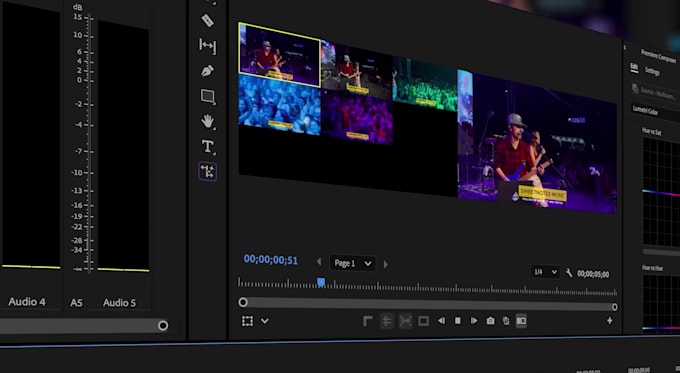This screenshot has height=373, width=680.
Task: Click the monitor time ruler tick marks
Action: tap(427, 288)
